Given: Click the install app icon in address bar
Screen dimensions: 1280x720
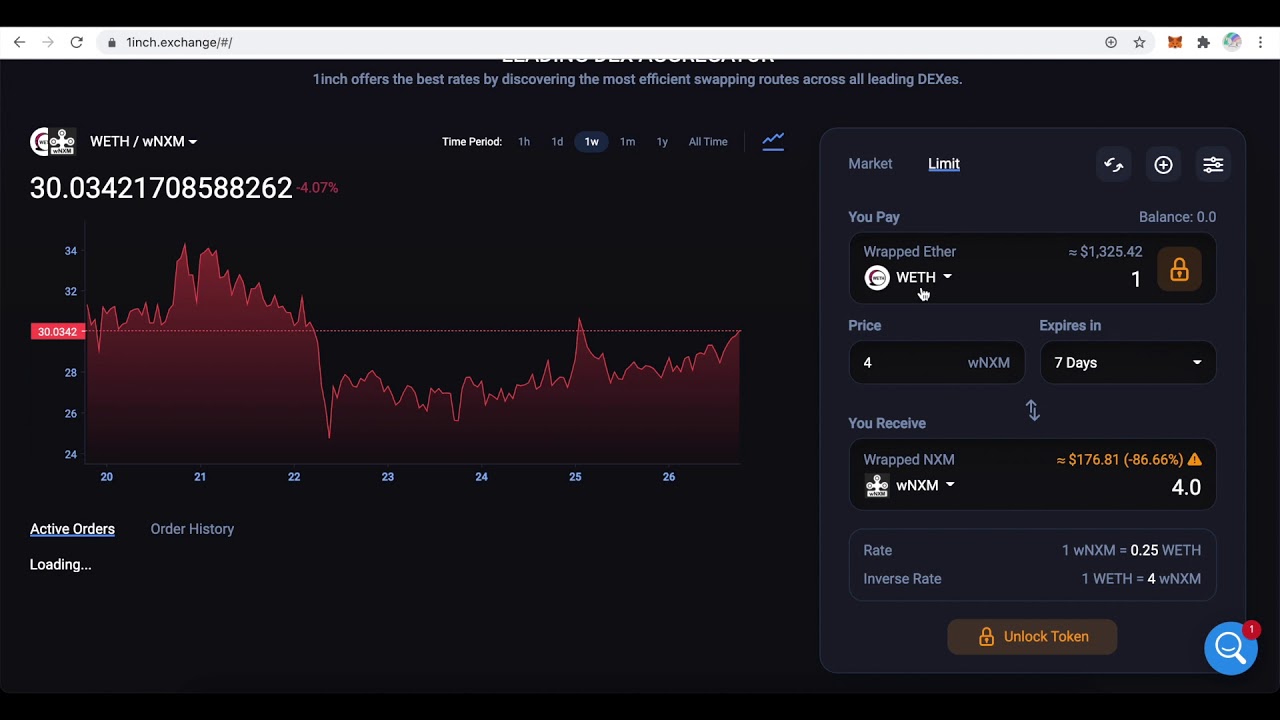Looking at the screenshot, I should [x=1111, y=42].
